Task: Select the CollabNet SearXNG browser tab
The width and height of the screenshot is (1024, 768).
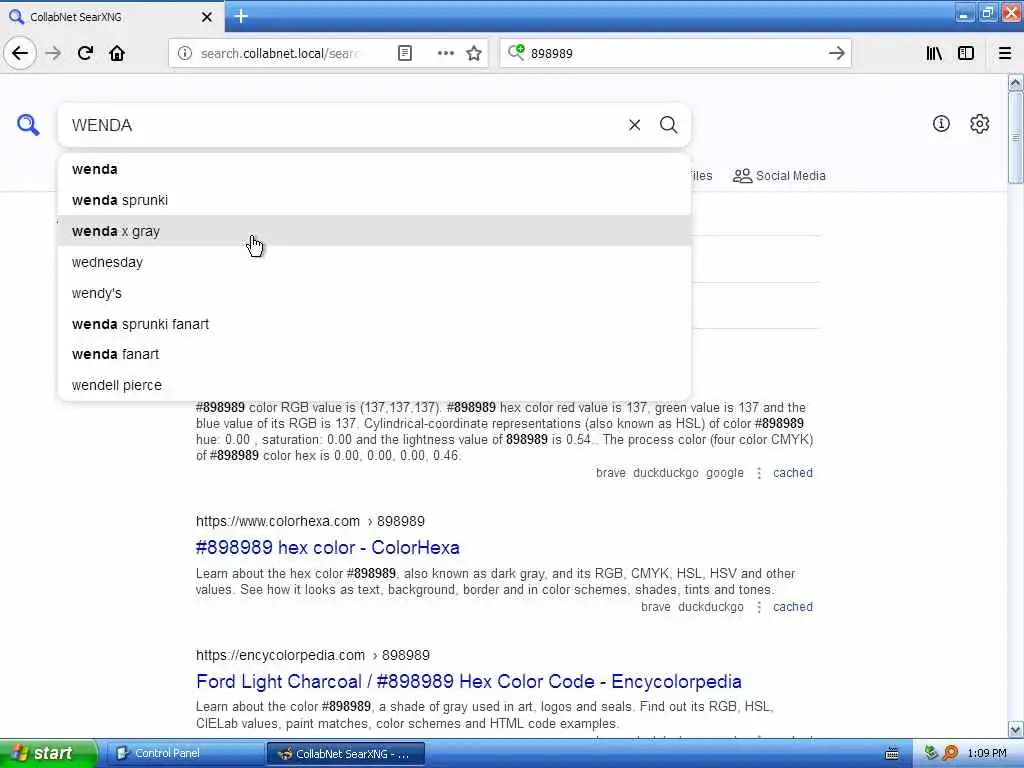Action: tap(112, 16)
